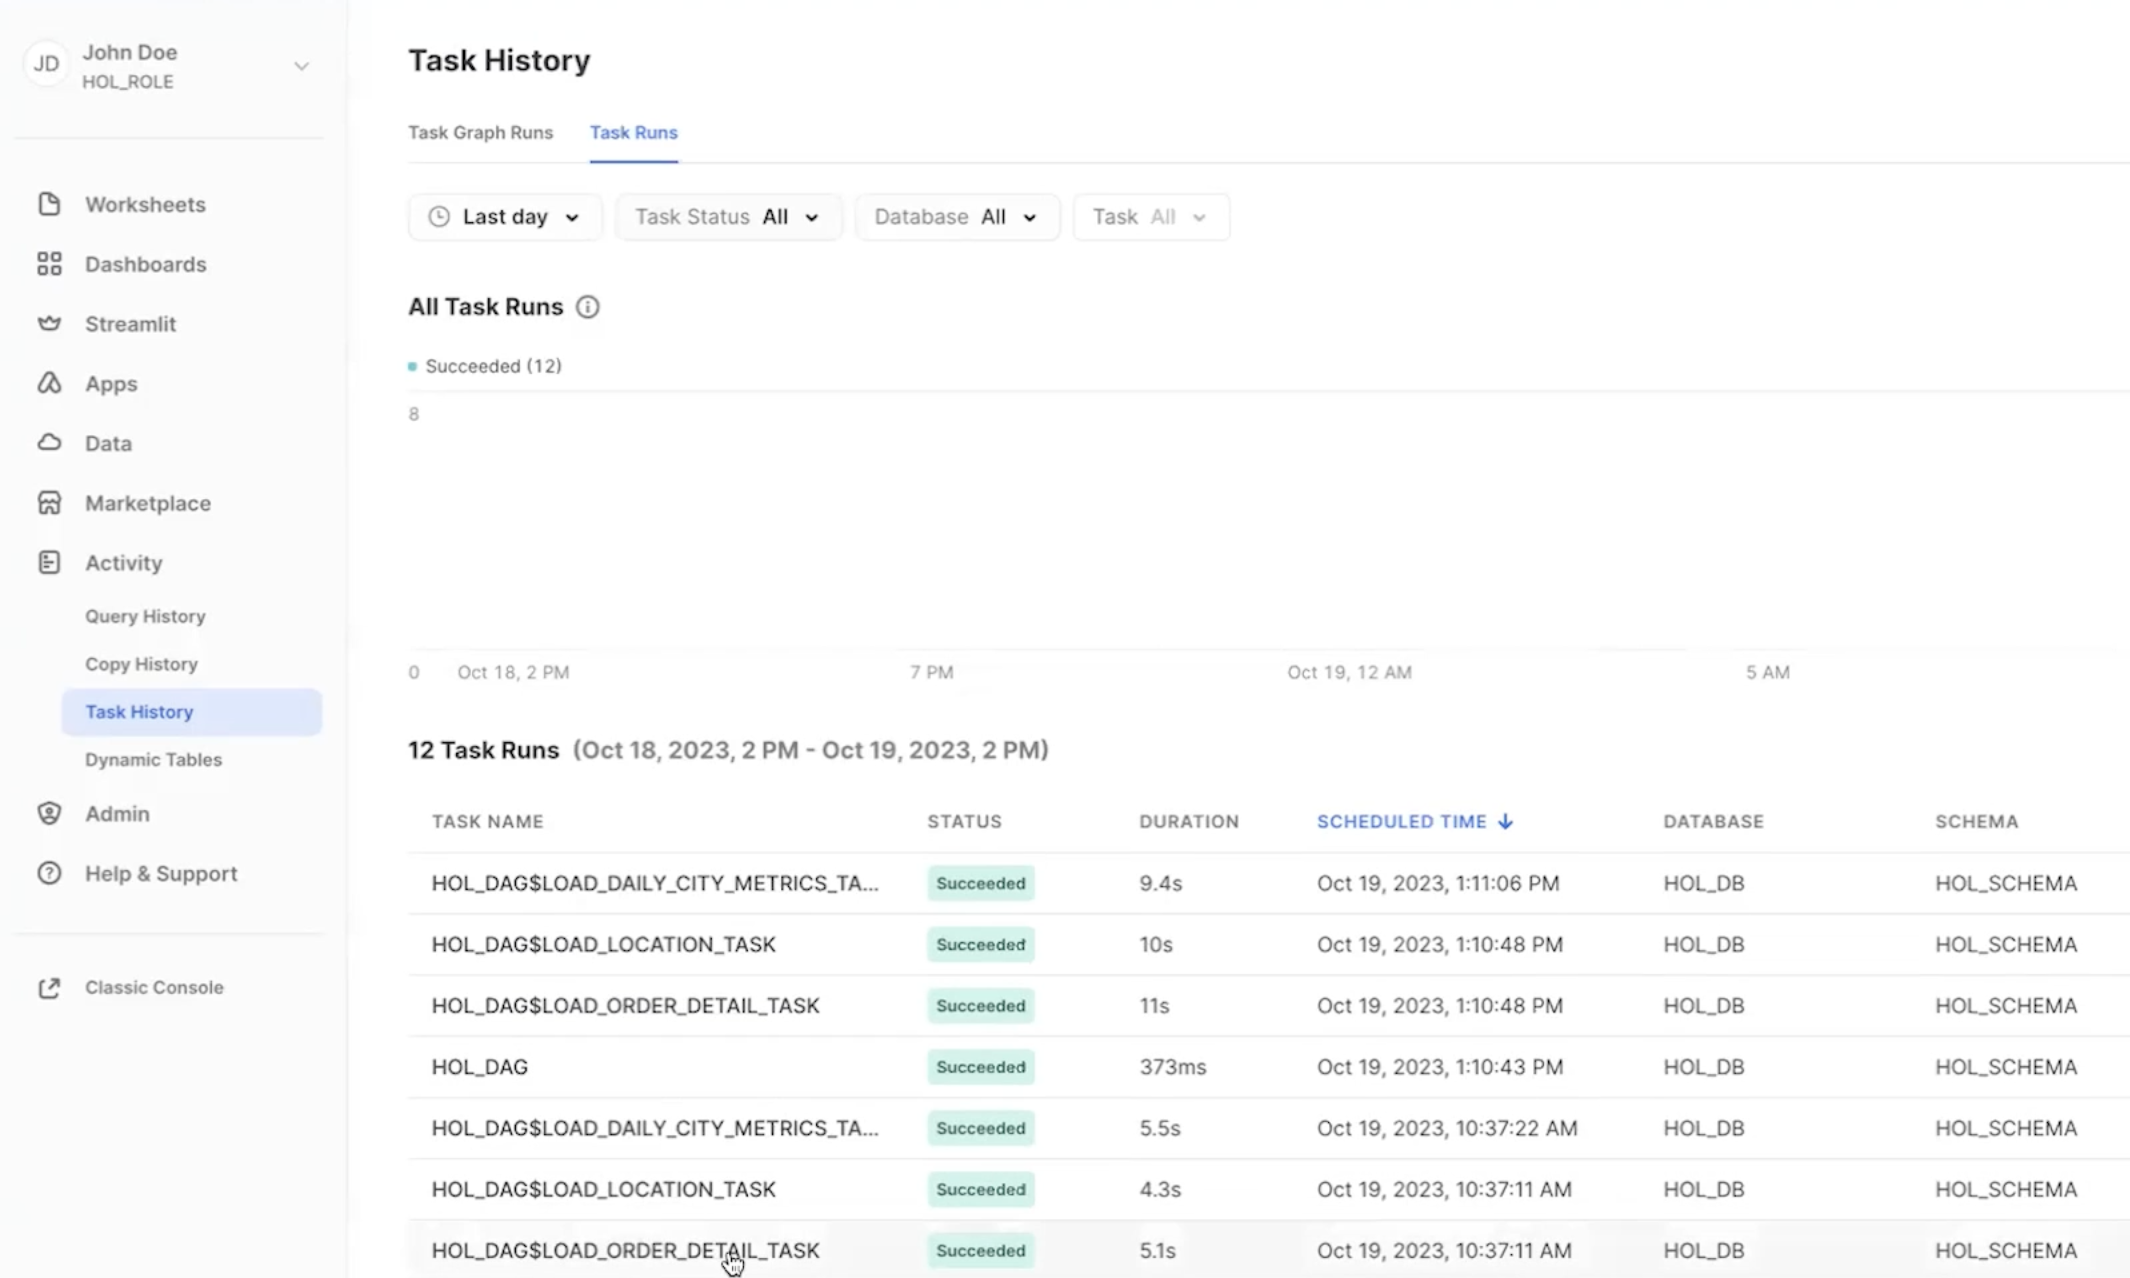Expand the John Doe account menu chevron
The width and height of the screenshot is (2130, 1278).
click(301, 66)
